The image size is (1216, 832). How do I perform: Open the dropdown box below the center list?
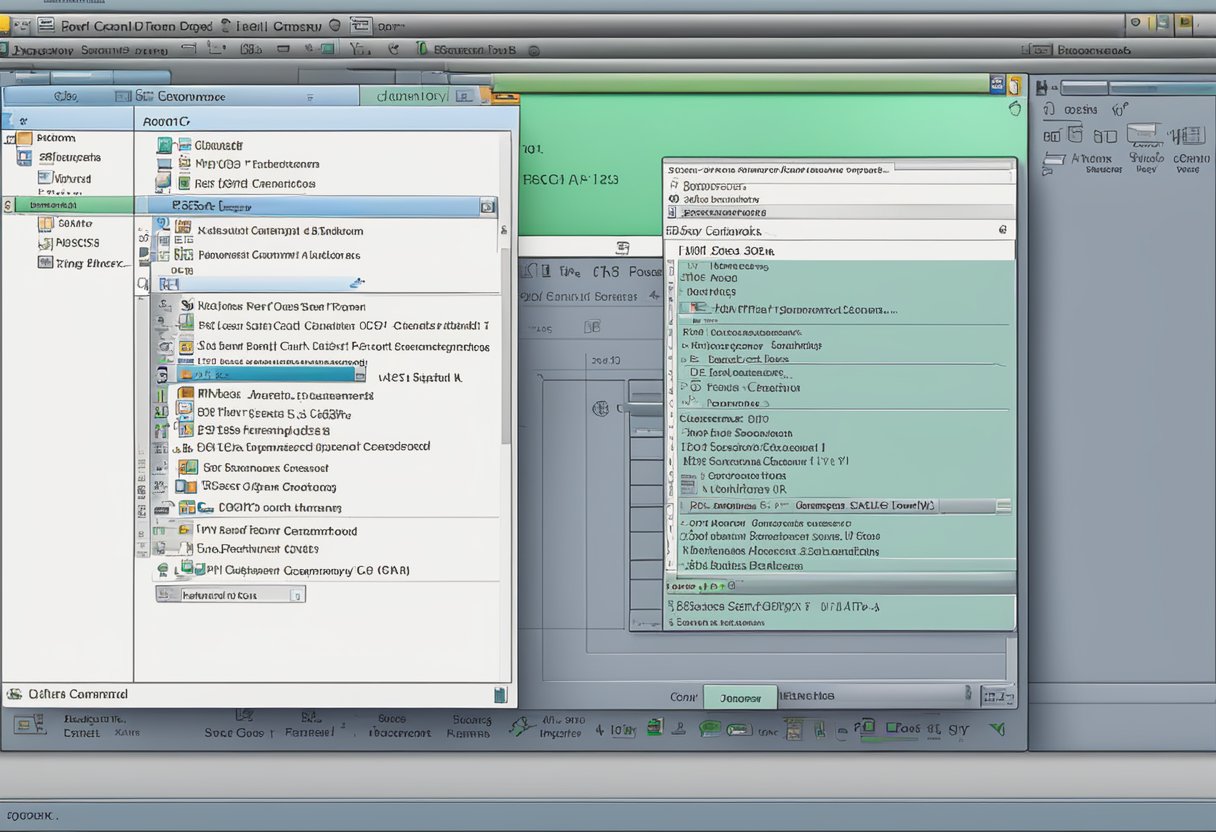230,594
